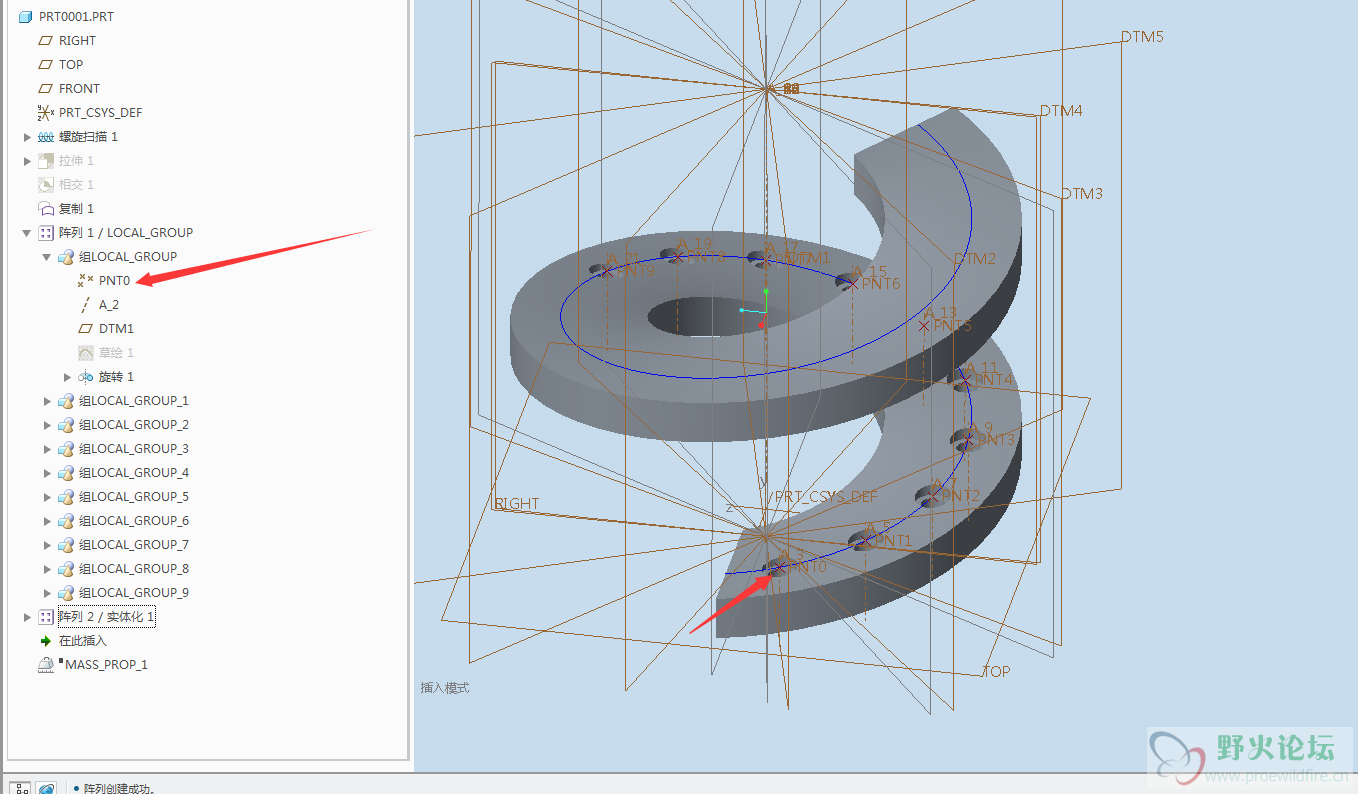Expand the 组LOCAL_GROUP_2 node
This screenshot has width=1358, height=794.
click(47, 425)
